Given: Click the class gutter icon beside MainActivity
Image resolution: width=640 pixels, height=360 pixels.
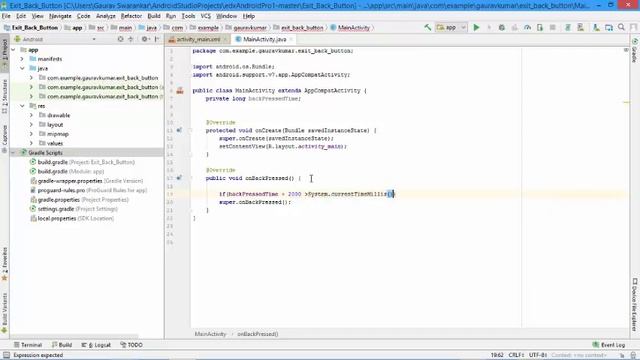Looking at the screenshot, I should pyautogui.click(x=180, y=91).
